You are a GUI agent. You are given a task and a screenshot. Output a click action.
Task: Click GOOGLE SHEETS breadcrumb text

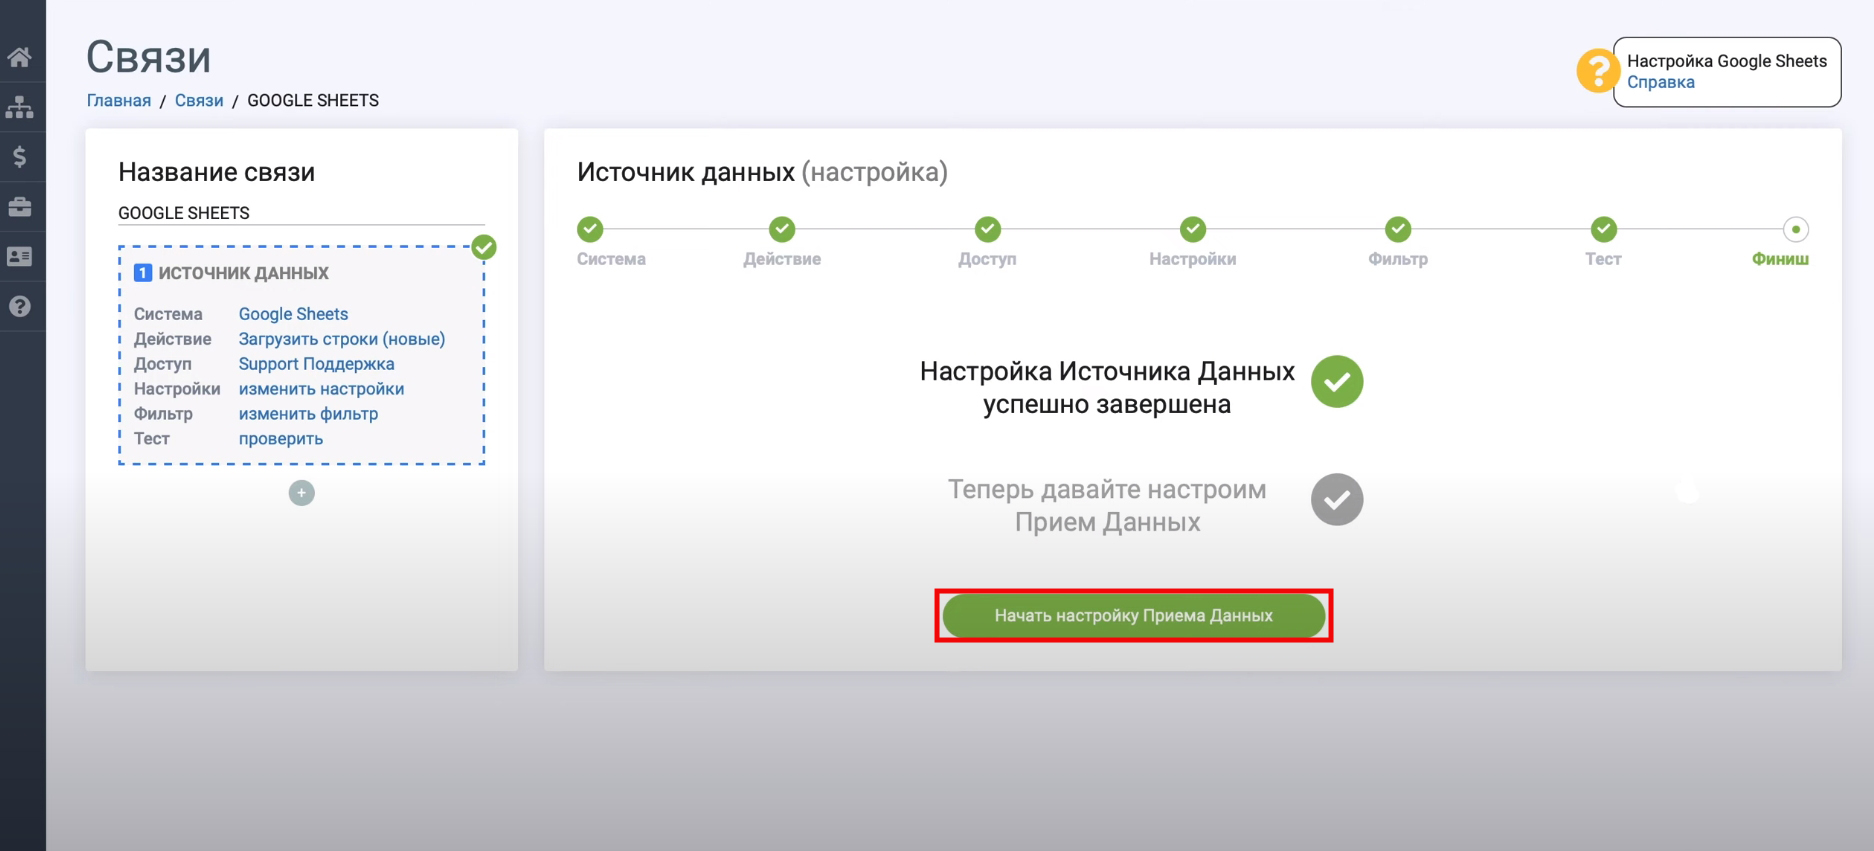pyautogui.click(x=313, y=100)
